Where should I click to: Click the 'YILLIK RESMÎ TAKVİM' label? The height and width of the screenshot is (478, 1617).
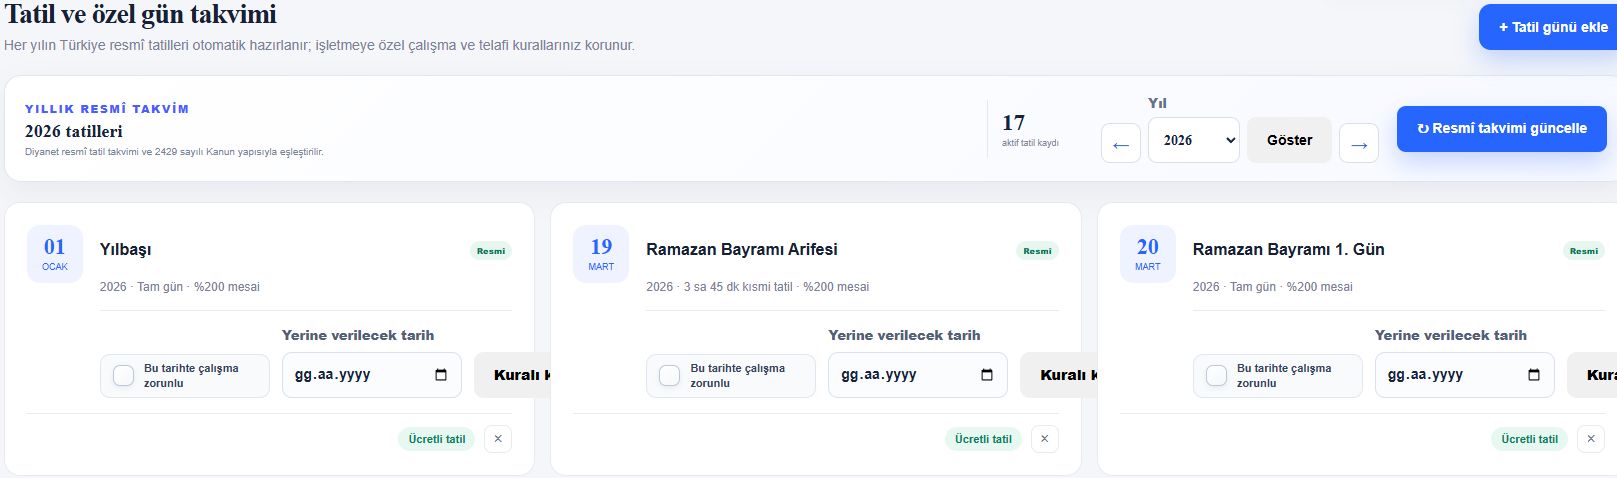pyautogui.click(x=107, y=109)
